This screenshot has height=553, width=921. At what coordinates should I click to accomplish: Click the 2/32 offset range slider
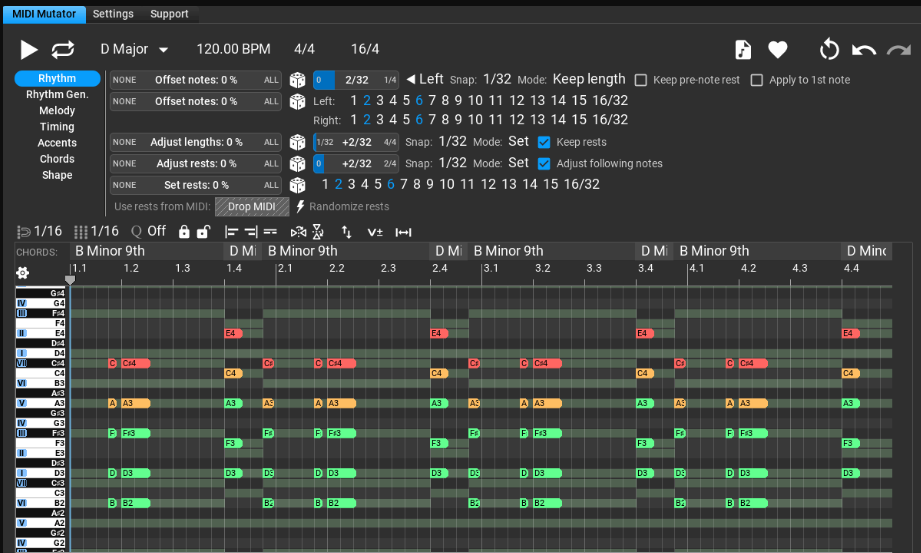pyautogui.click(x=356, y=80)
